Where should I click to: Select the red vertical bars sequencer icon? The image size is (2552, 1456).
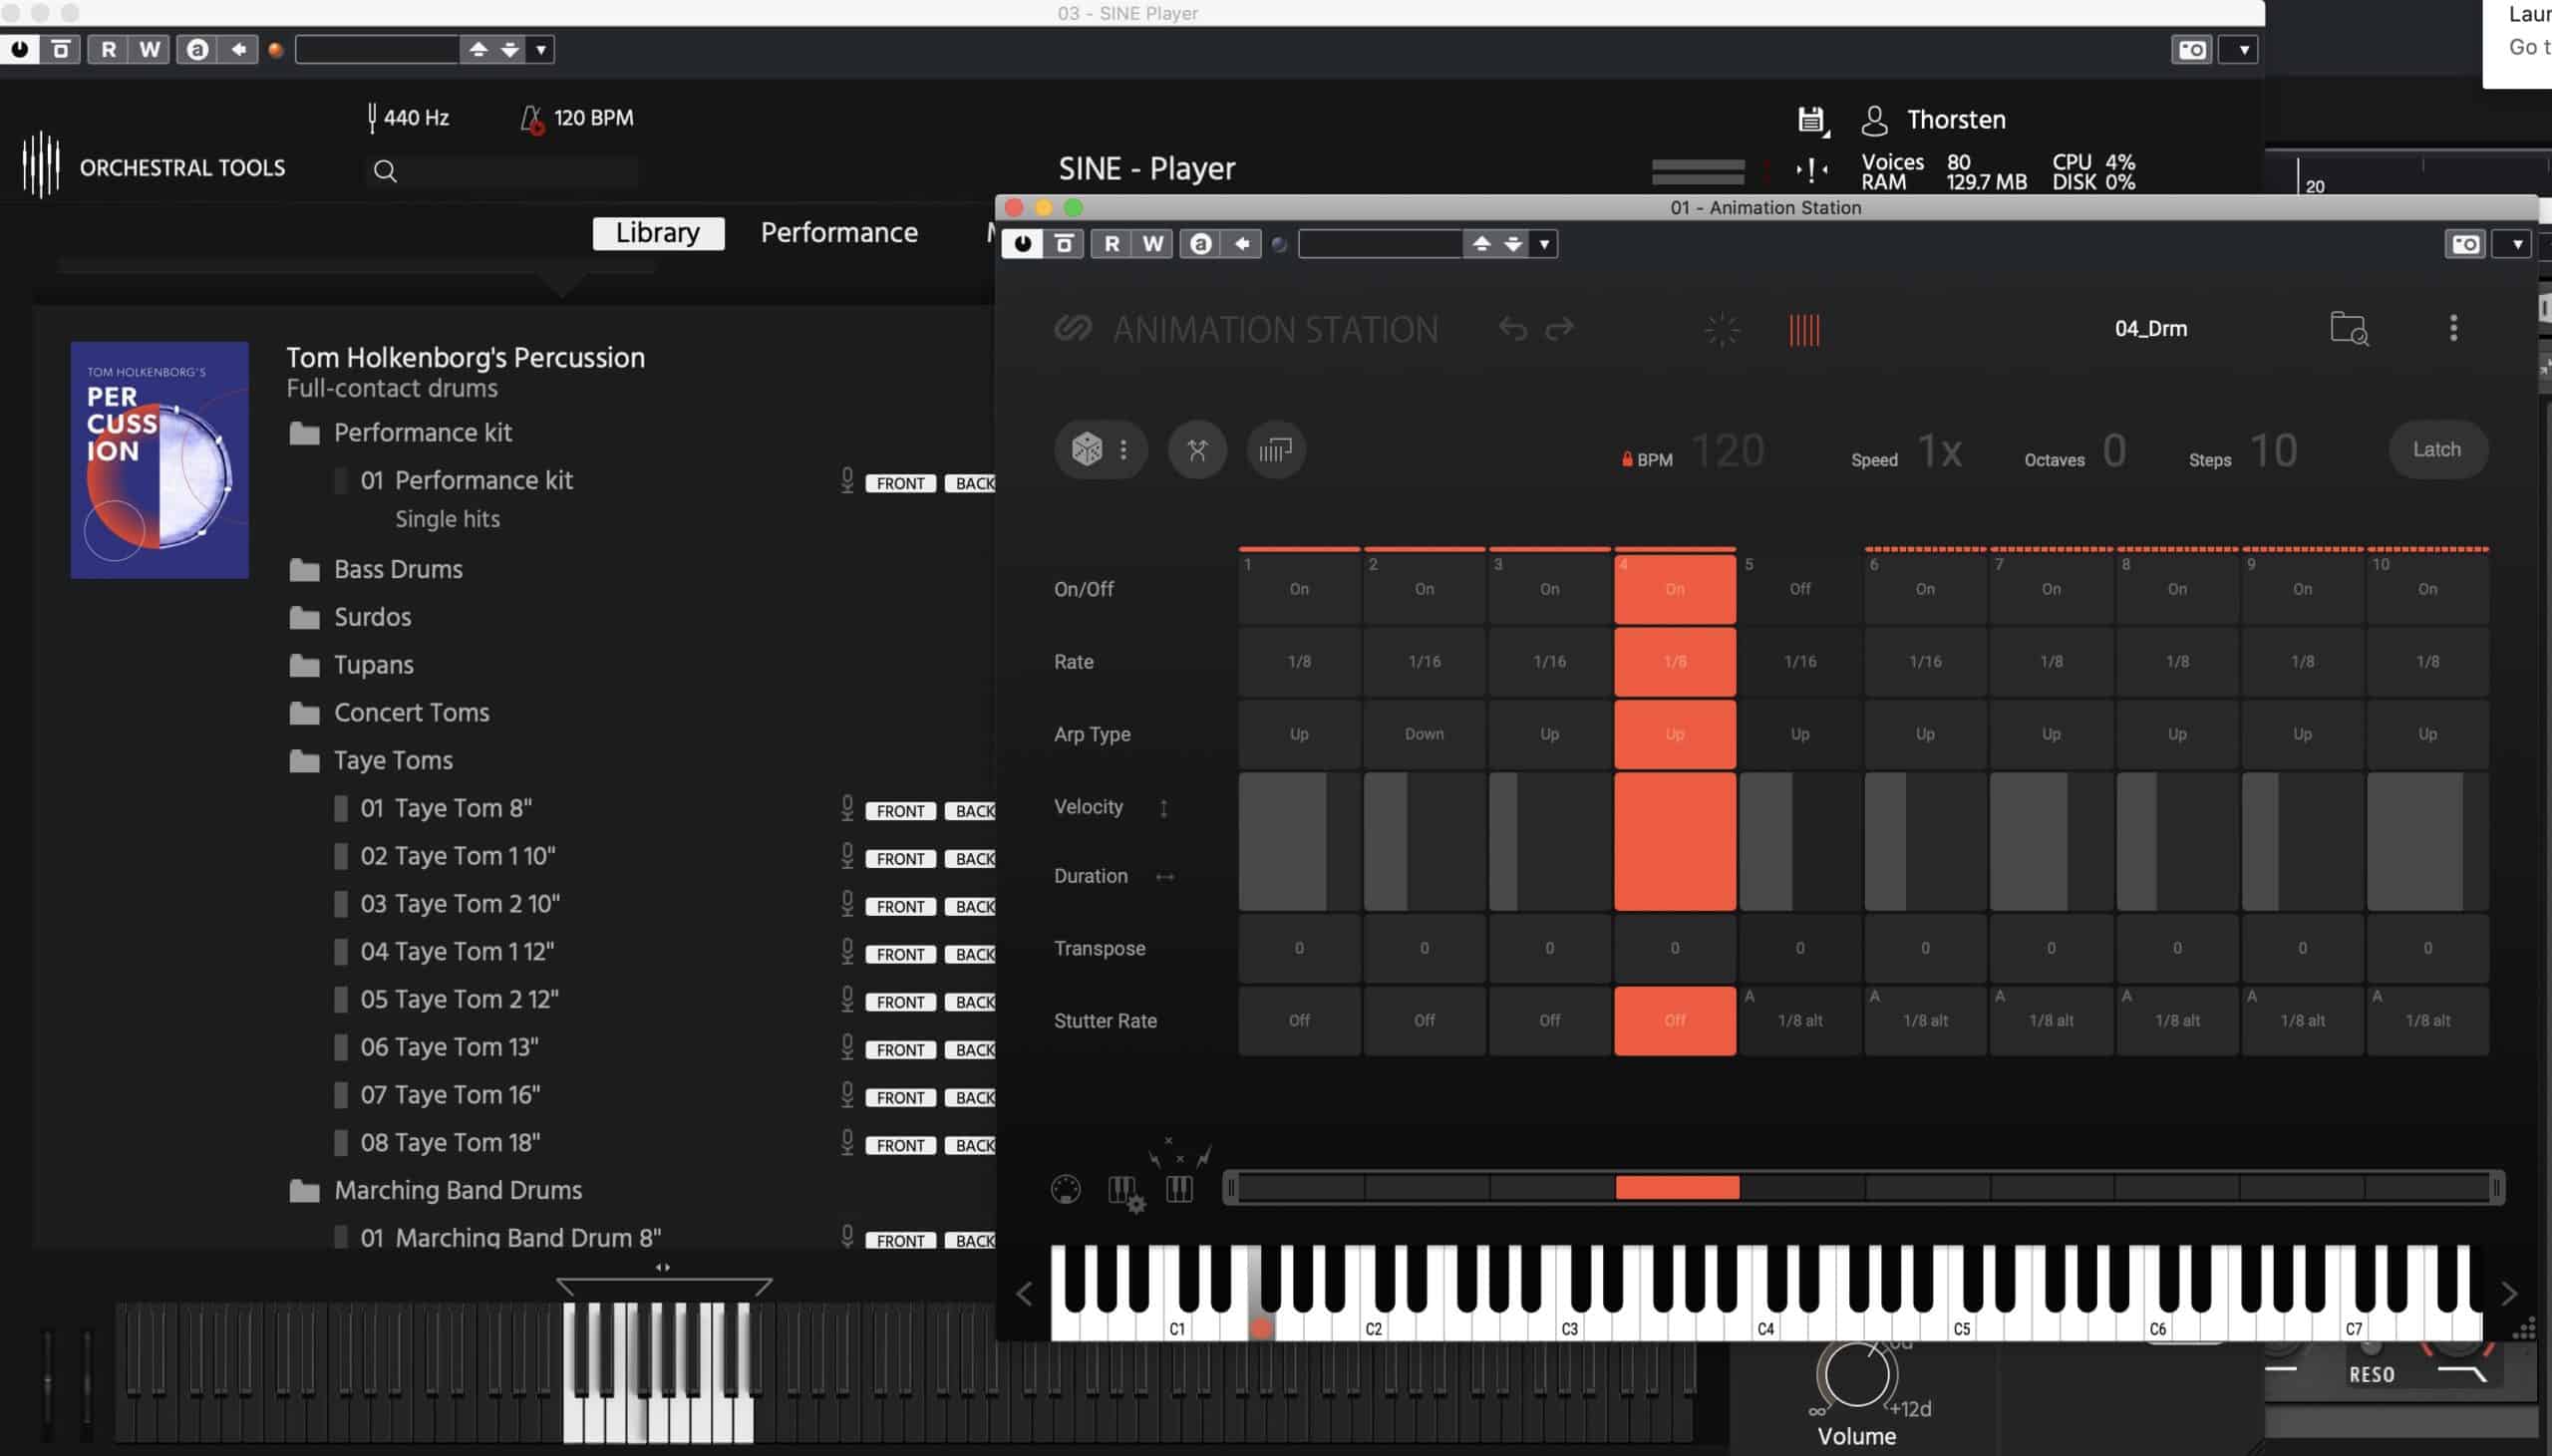pos(1804,329)
